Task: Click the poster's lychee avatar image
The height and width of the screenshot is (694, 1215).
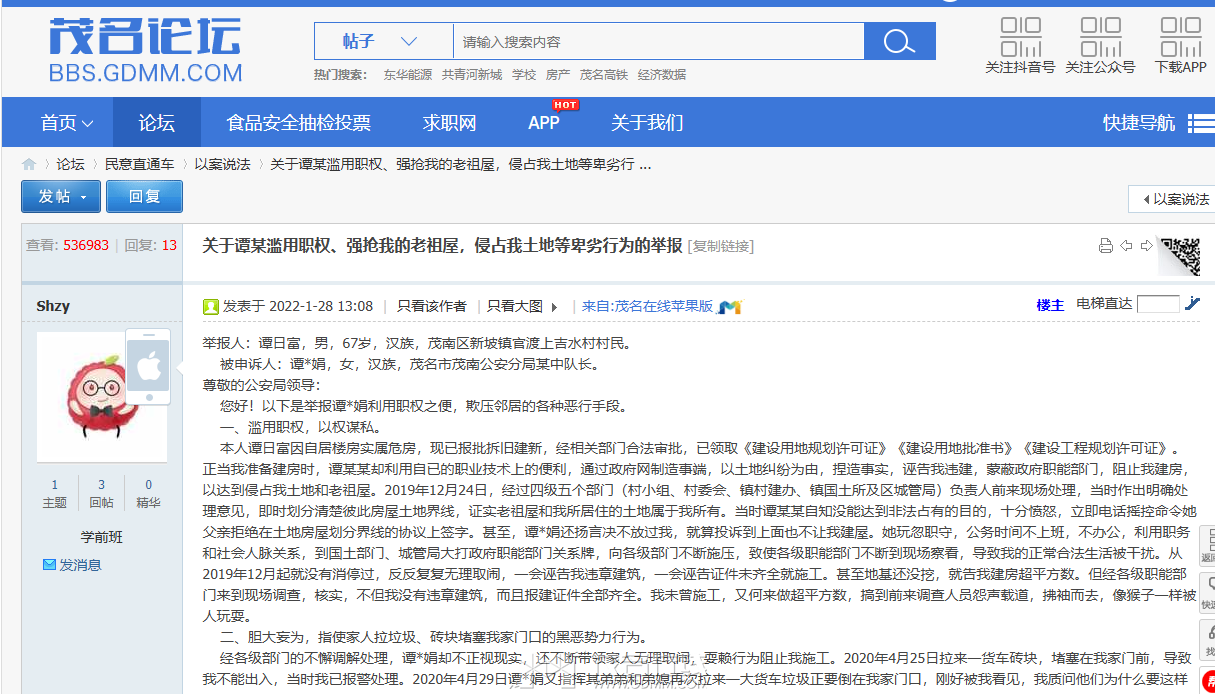Action: [102, 397]
